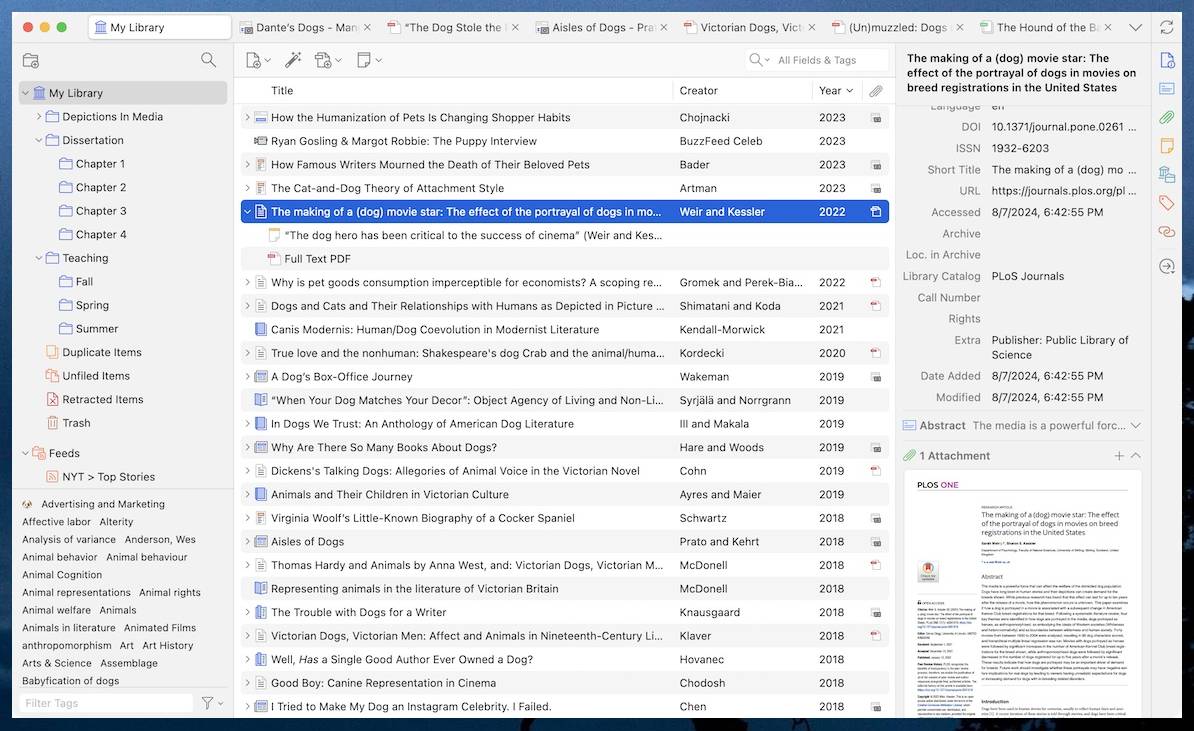This screenshot has width=1194, height=731.
Task: Jump to Related section icon
Action: click(1167, 231)
